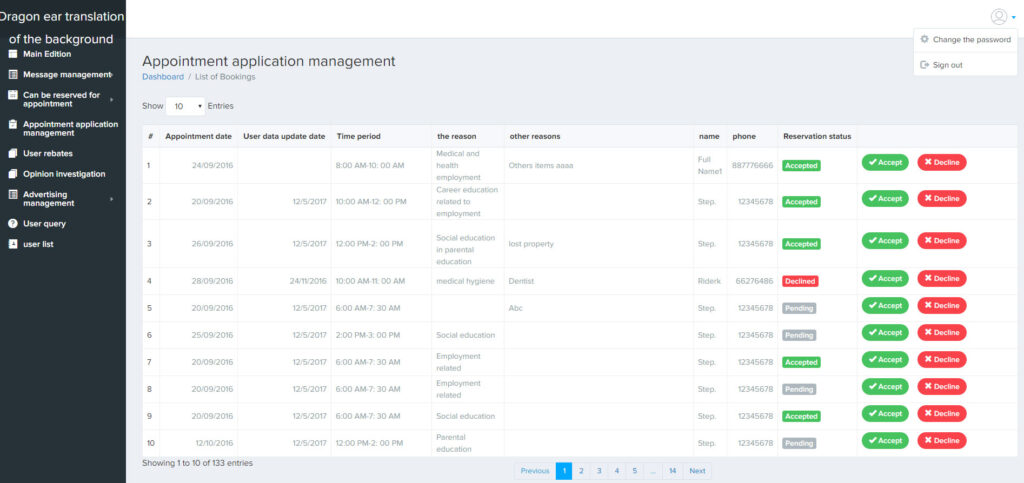Click the name cell Riderk
Screen dimensions: 1024x483
710,281
